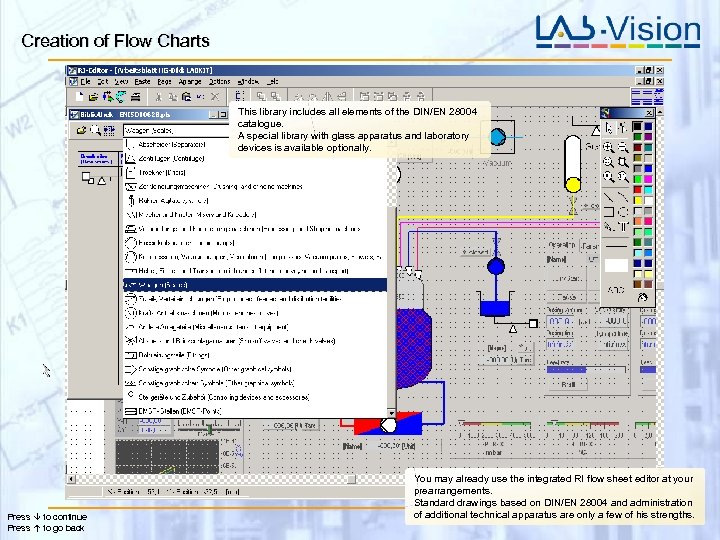Click the Cut scissors toolbar icon
This screenshot has height=540, width=720.
158,97
